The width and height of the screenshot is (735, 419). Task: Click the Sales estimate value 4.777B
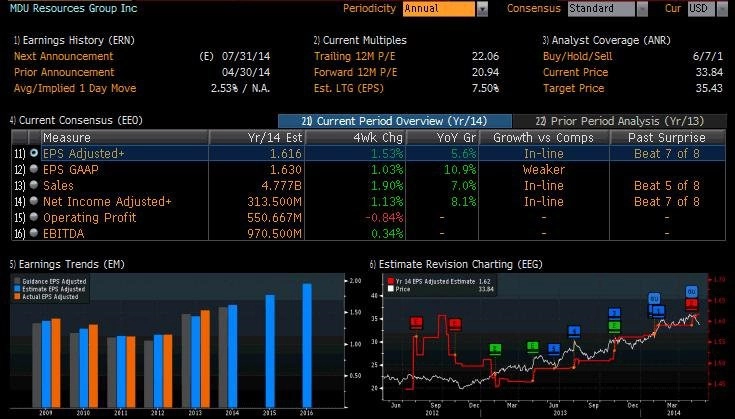281,185
